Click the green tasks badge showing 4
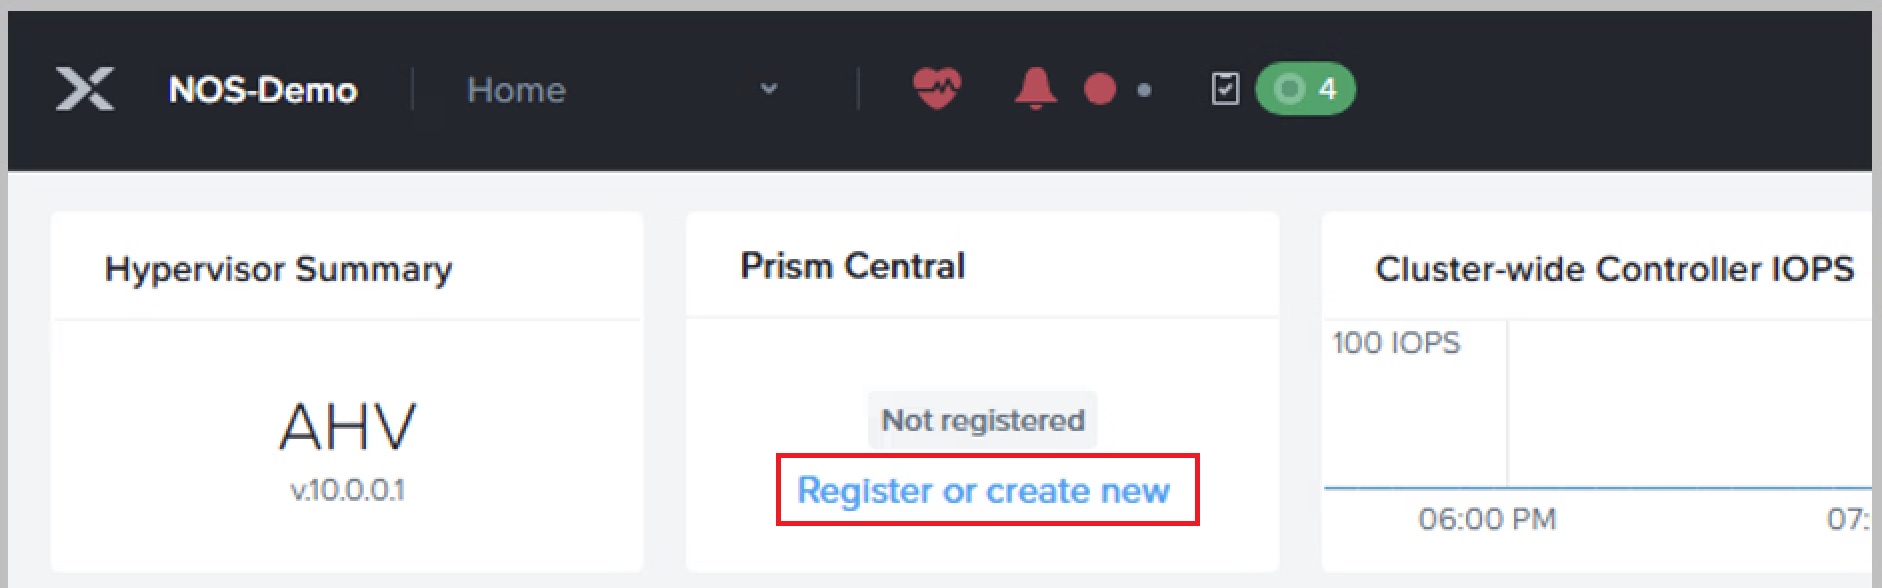The height and width of the screenshot is (588, 1882). tap(1305, 89)
